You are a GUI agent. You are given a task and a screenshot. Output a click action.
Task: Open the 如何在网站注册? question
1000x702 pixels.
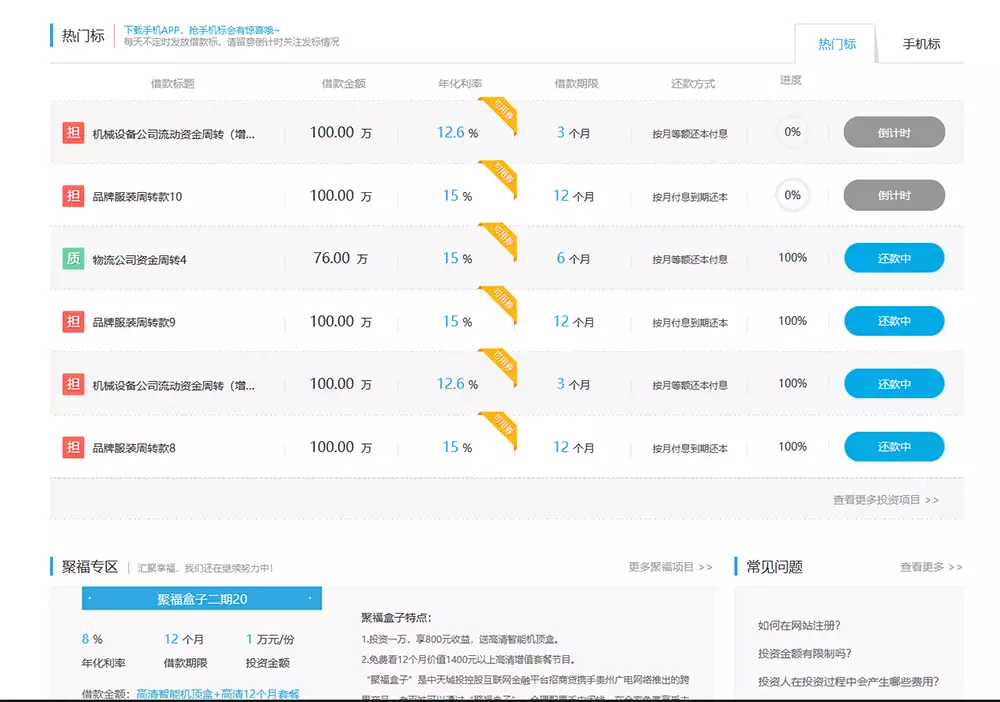pos(799,625)
